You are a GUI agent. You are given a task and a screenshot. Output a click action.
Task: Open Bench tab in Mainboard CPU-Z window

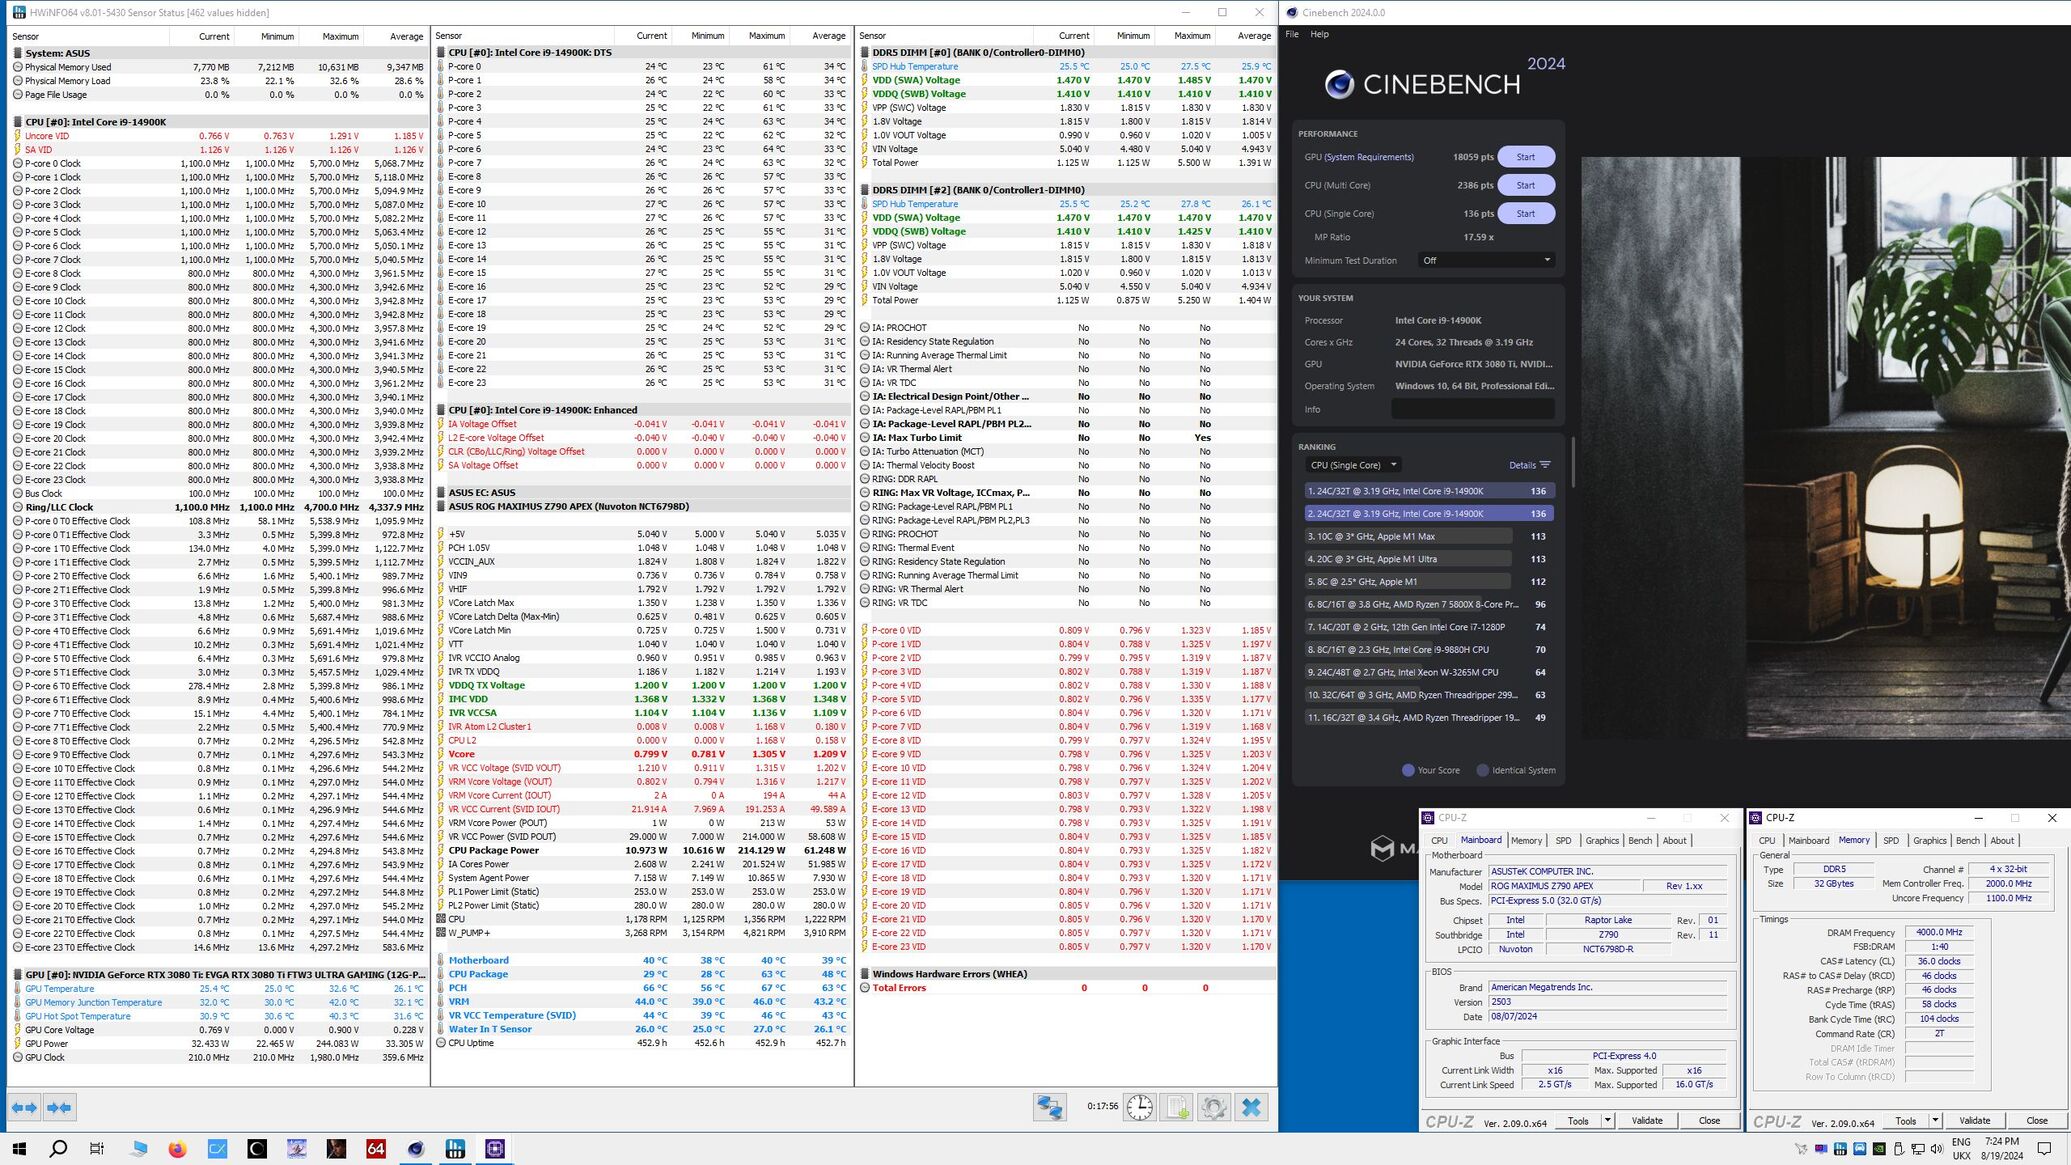(1640, 841)
